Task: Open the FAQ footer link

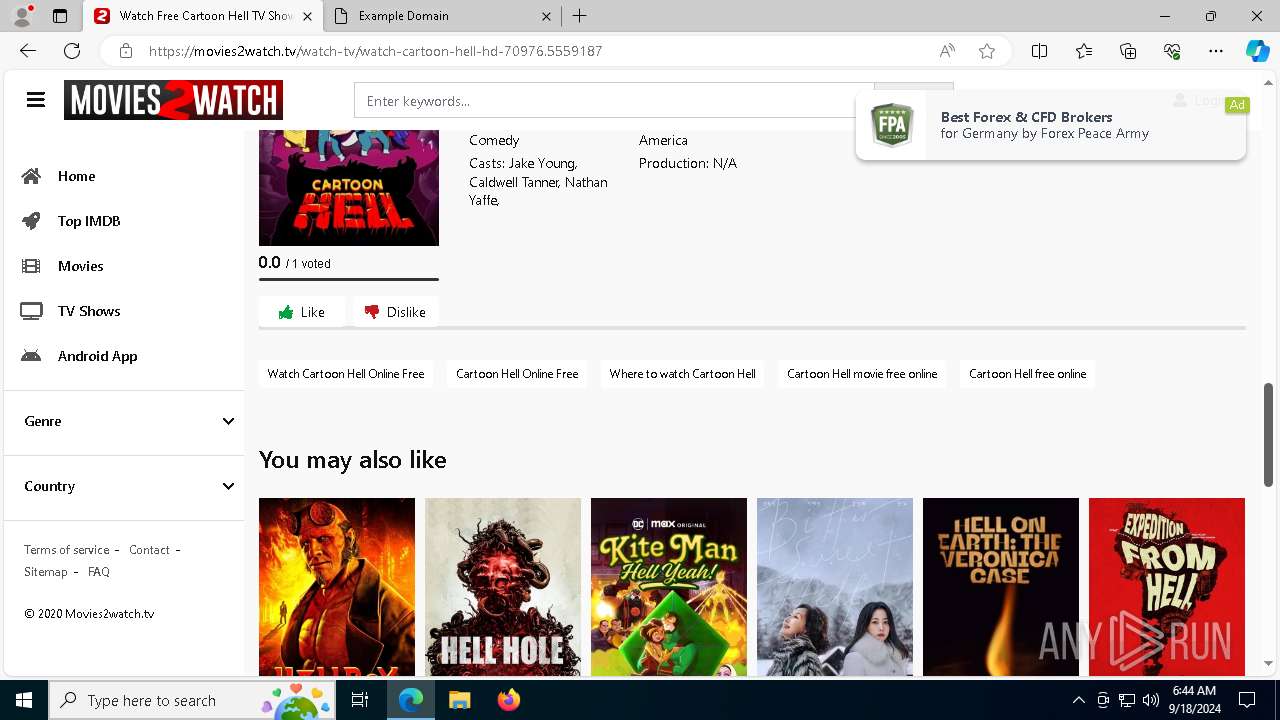Action: (x=99, y=572)
